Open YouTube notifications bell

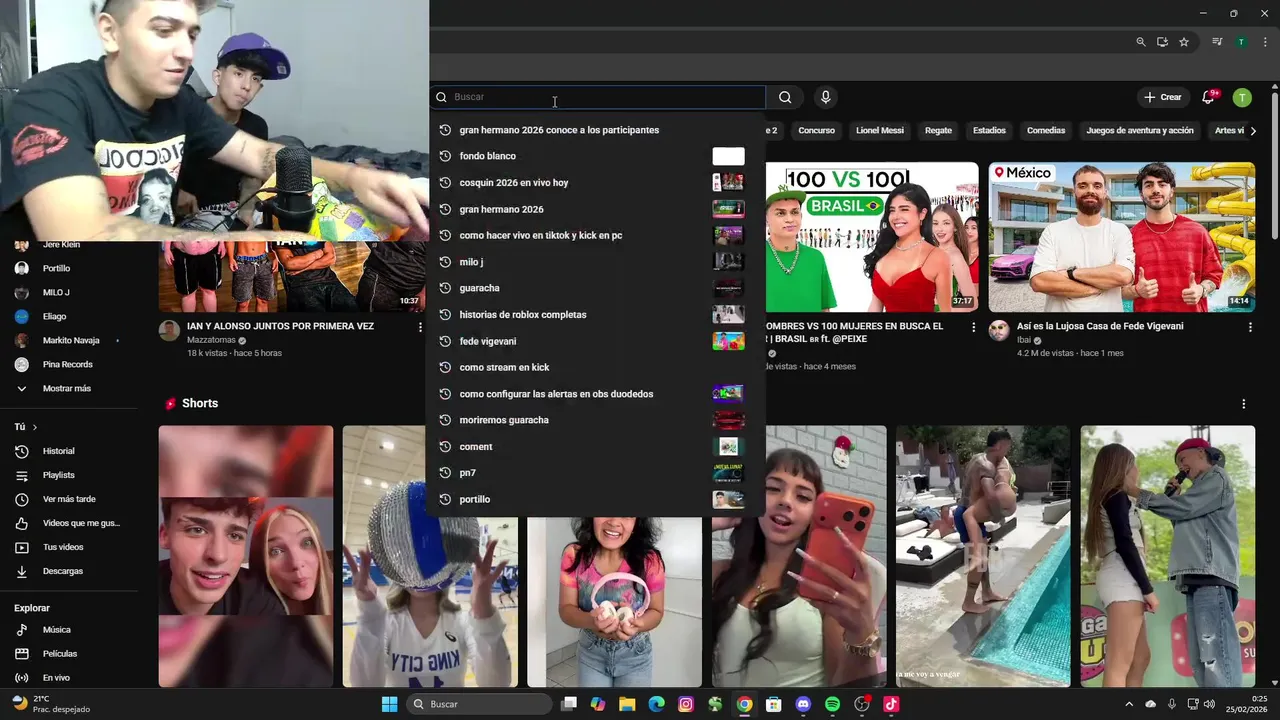[x=1209, y=97]
